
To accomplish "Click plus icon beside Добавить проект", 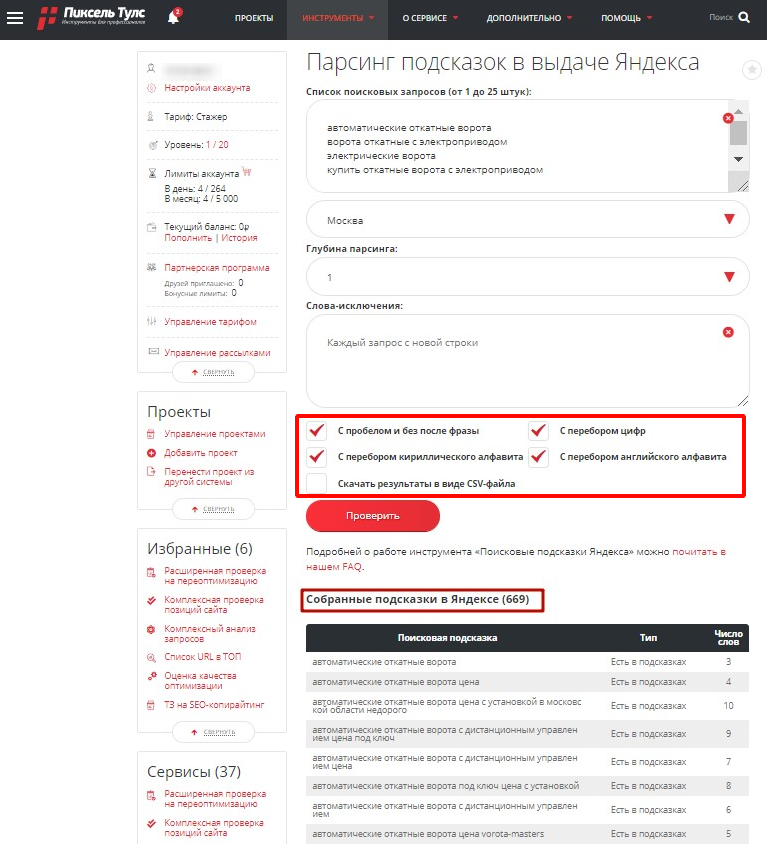I will (151, 453).
